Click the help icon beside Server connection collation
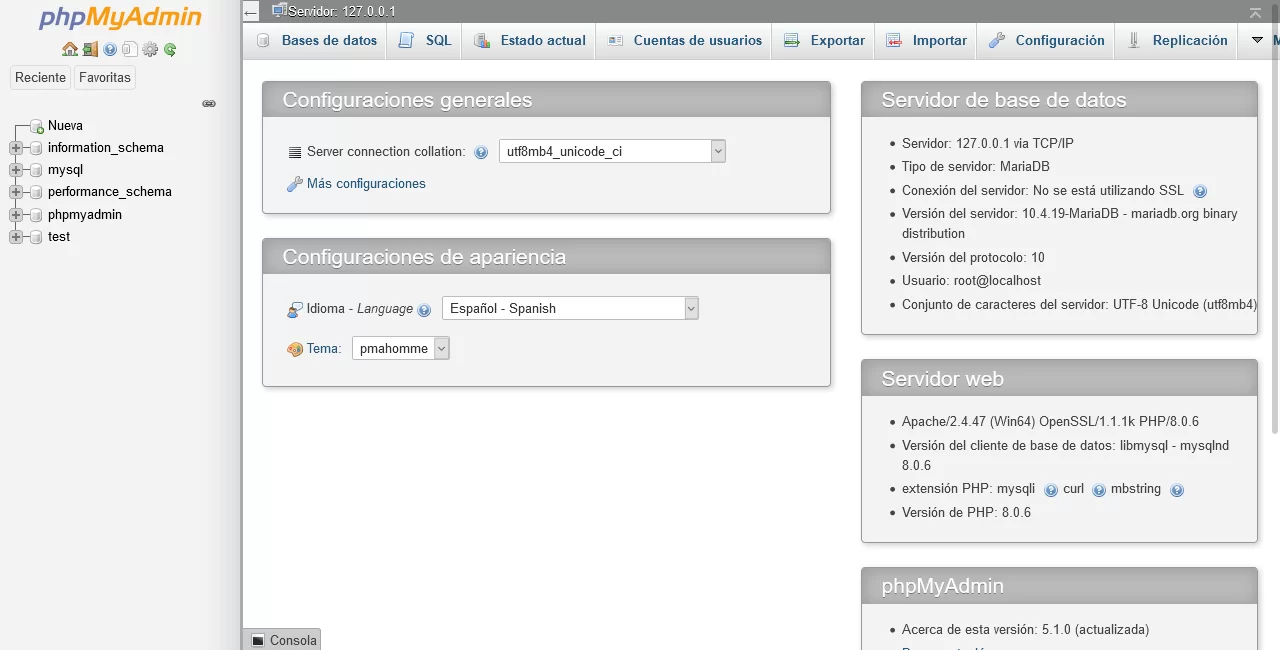1280x650 pixels. (481, 153)
